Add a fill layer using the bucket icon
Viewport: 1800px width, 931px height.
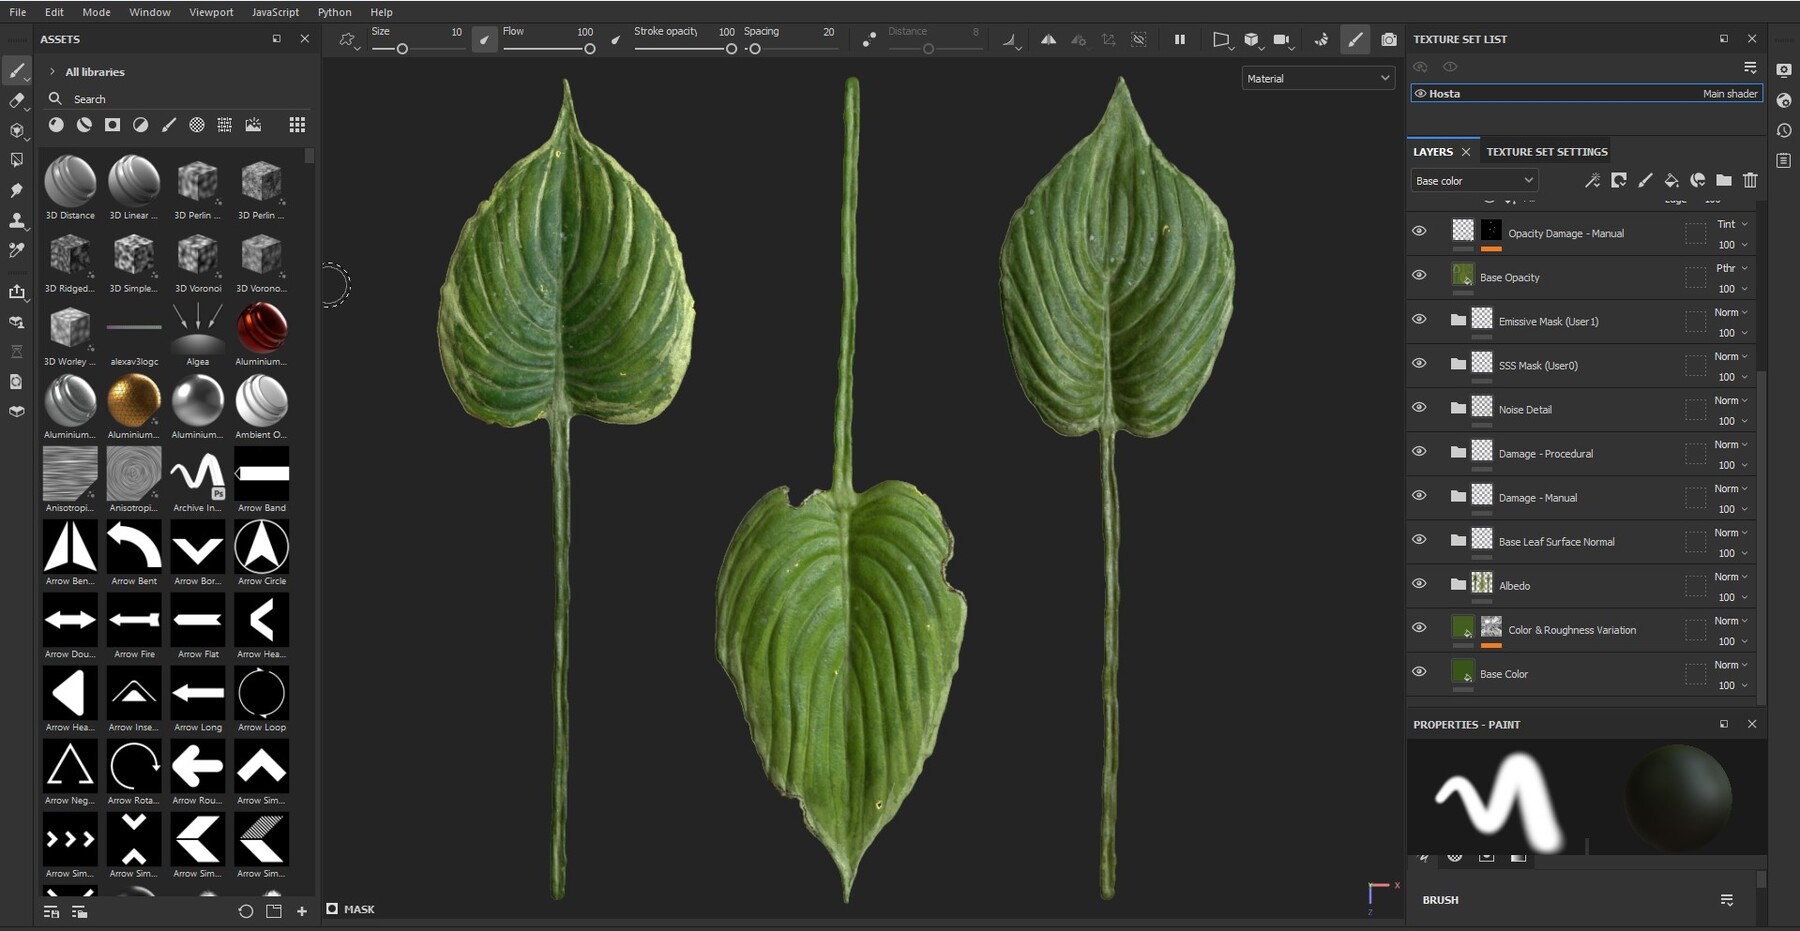pos(1671,181)
